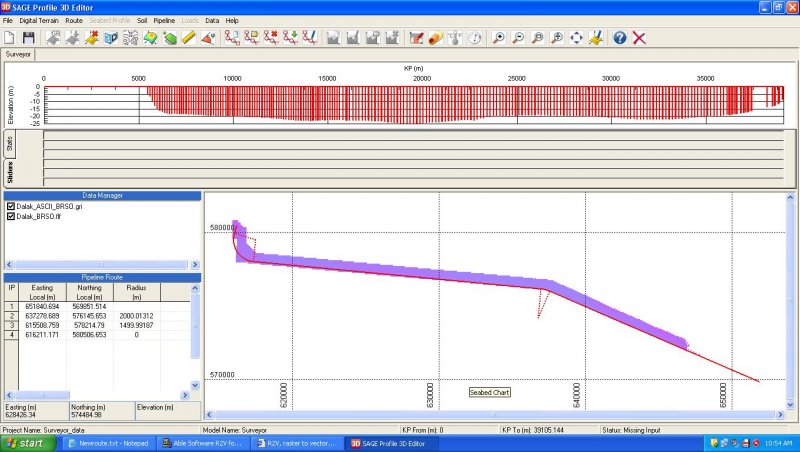Open the Route menu

tap(74, 20)
